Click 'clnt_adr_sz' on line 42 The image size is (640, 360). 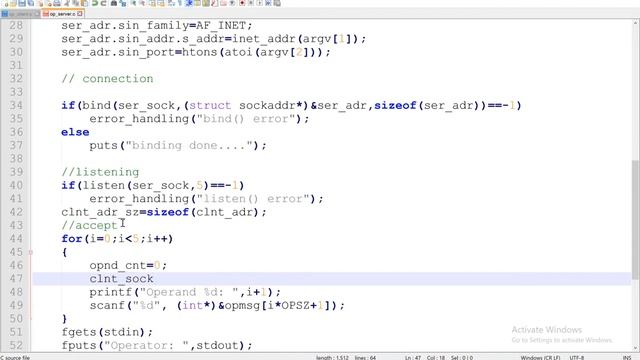coord(100,212)
